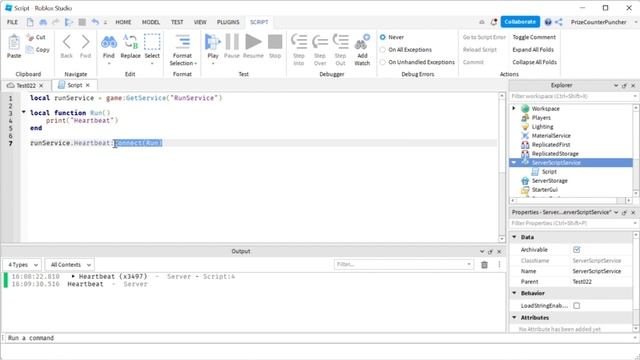Collapse the ServerScriptService tree node
The height and width of the screenshot is (360, 640).
[514, 162]
